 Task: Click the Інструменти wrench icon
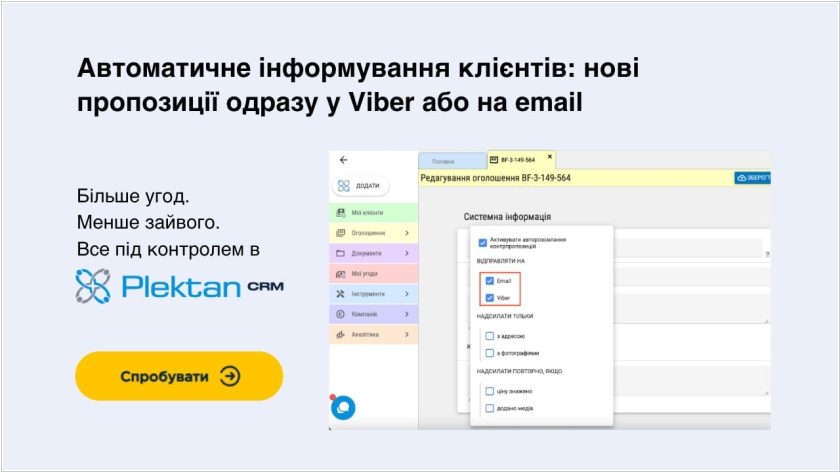click(340, 294)
